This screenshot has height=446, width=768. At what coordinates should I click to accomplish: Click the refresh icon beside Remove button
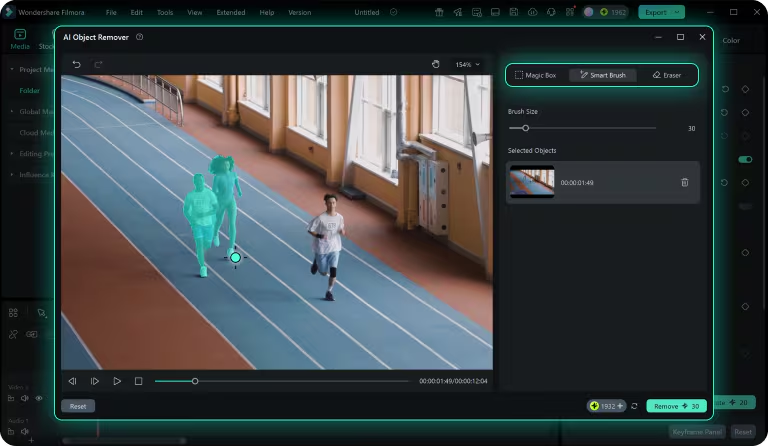pos(634,406)
